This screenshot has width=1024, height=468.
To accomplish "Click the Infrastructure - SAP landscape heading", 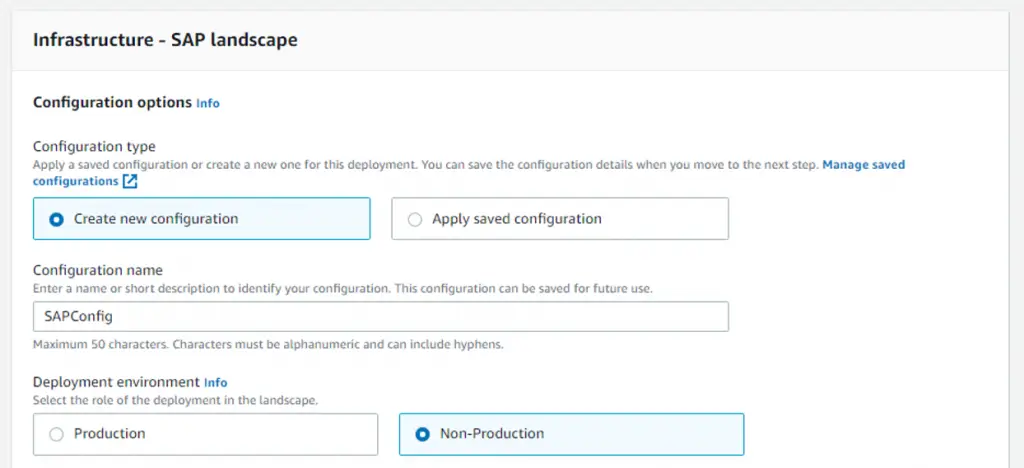I will point(165,40).
